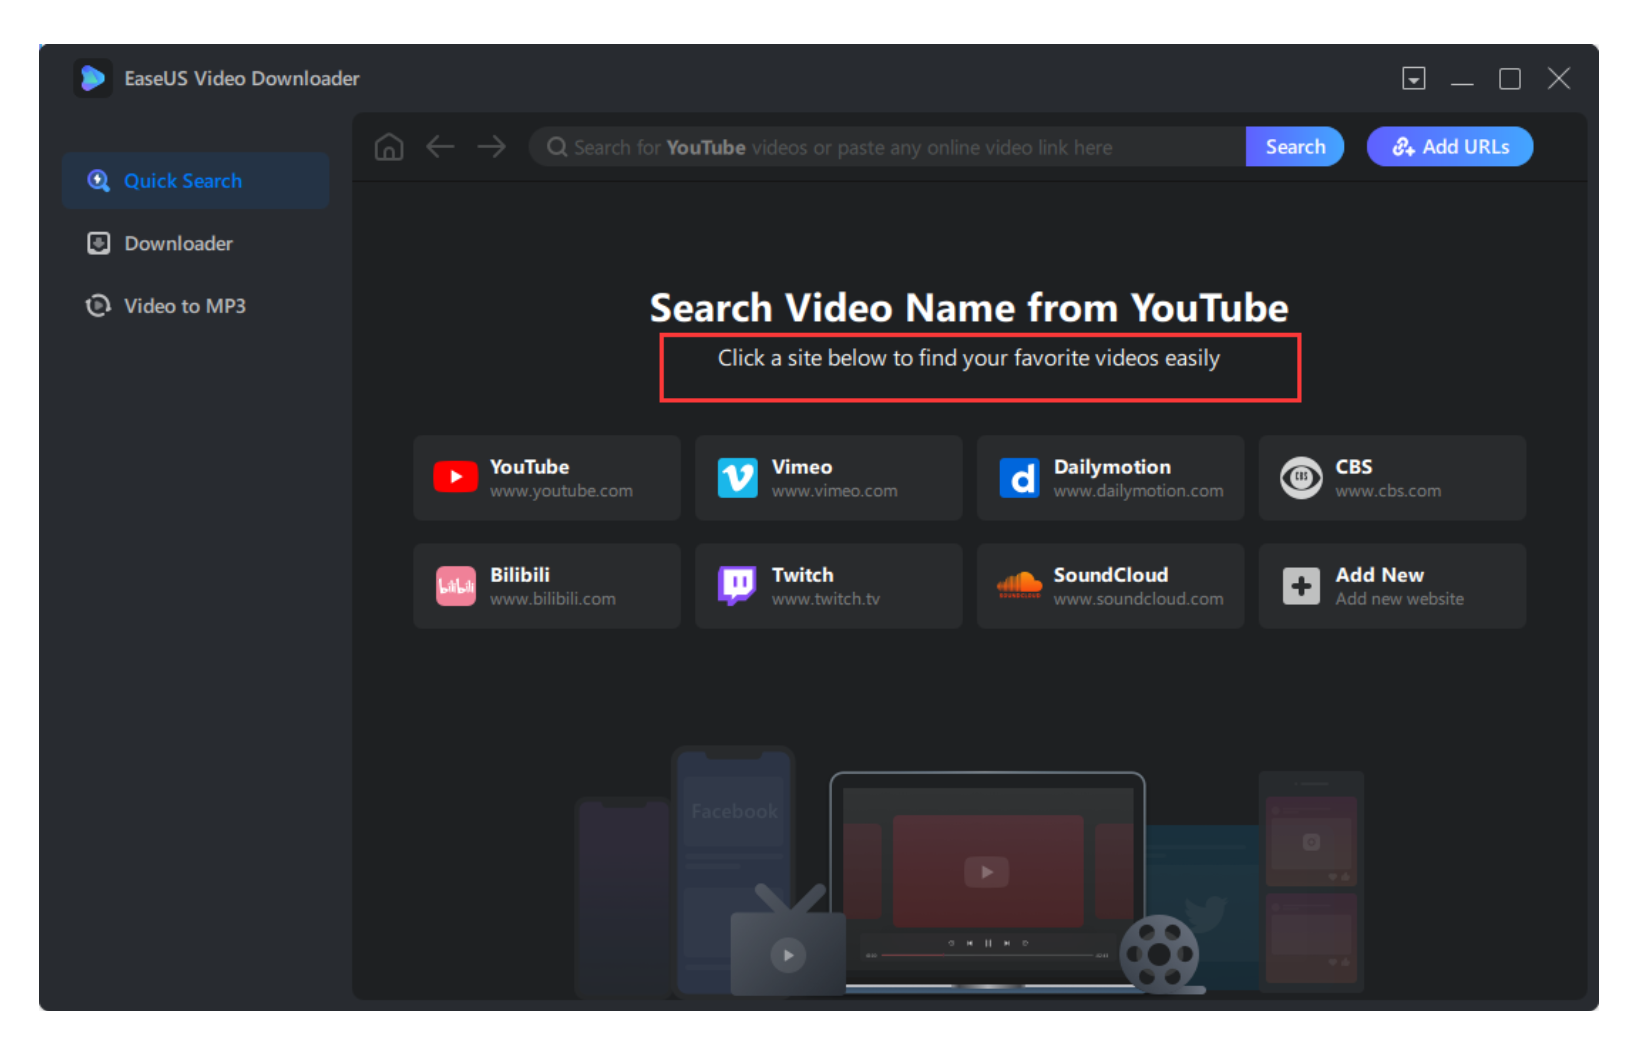Open the Quick Search tab

pos(196,181)
